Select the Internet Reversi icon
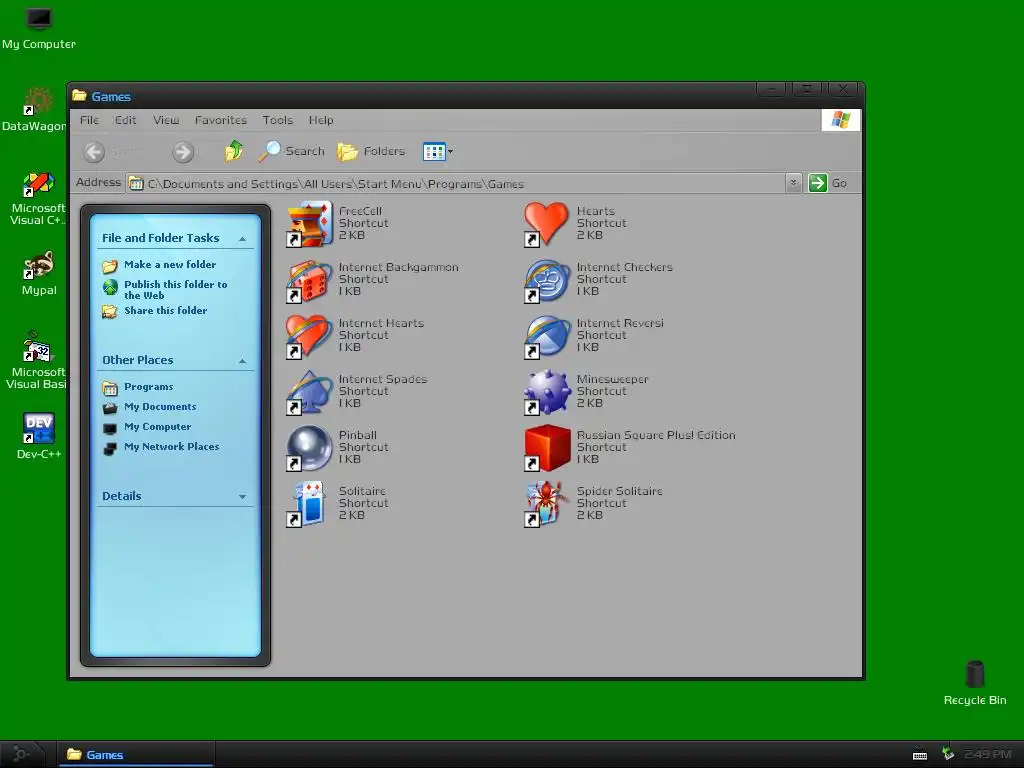1024x768 pixels. (547, 336)
